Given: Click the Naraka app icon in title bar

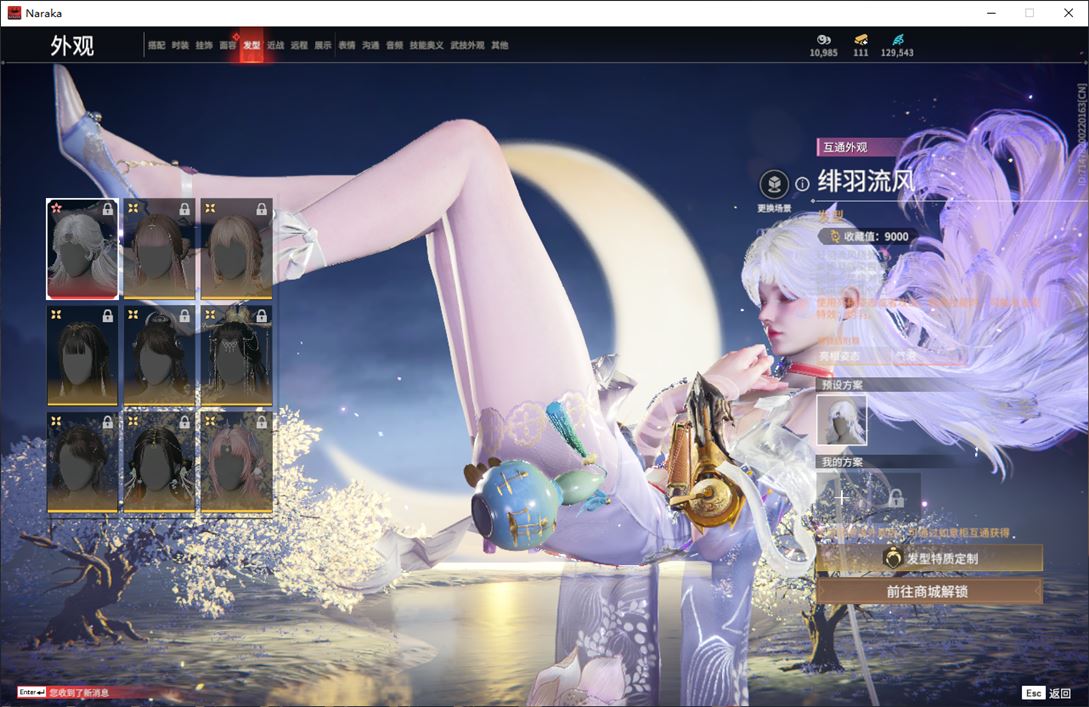Looking at the screenshot, I should click(x=14, y=13).
